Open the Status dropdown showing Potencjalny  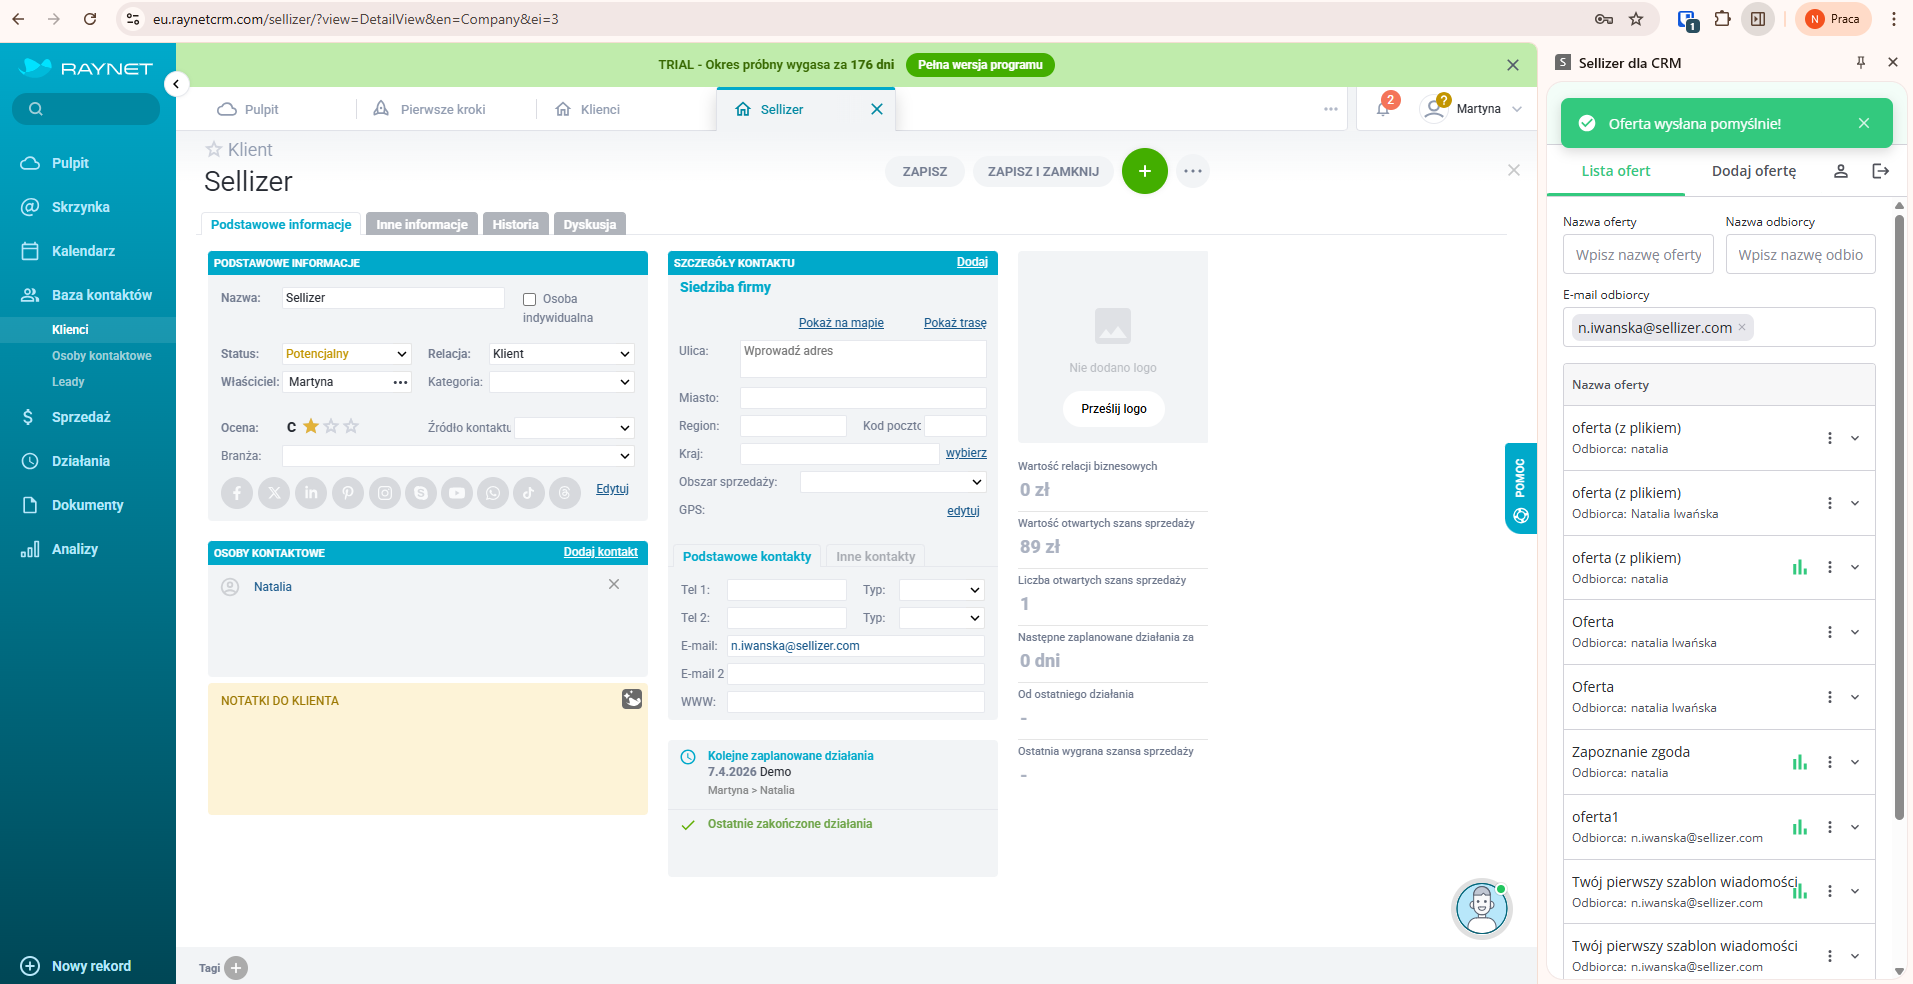pos(346,354)
